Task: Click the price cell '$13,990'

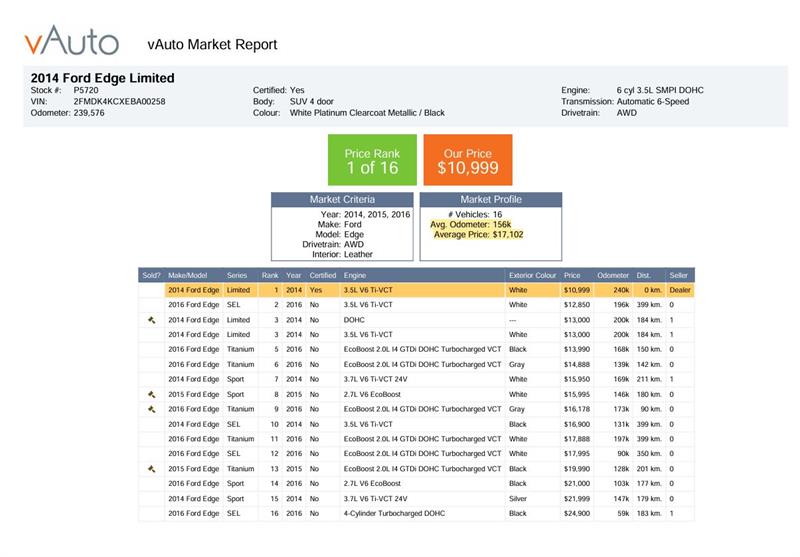Action: tap(577, 349)
